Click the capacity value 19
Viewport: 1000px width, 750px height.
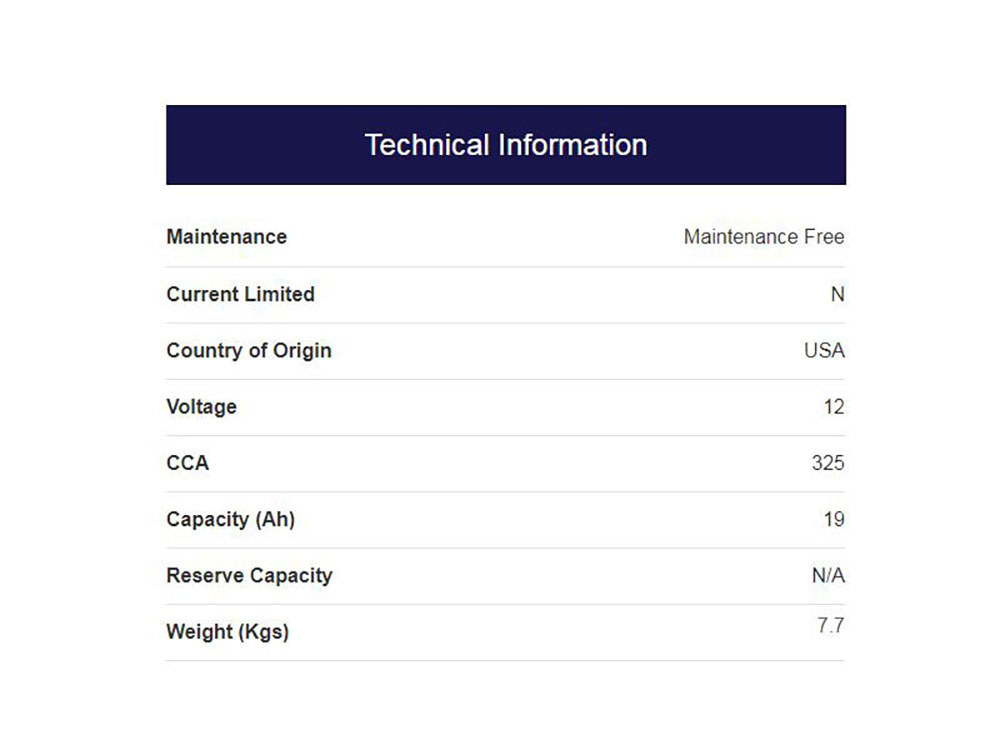coord(834,519)
